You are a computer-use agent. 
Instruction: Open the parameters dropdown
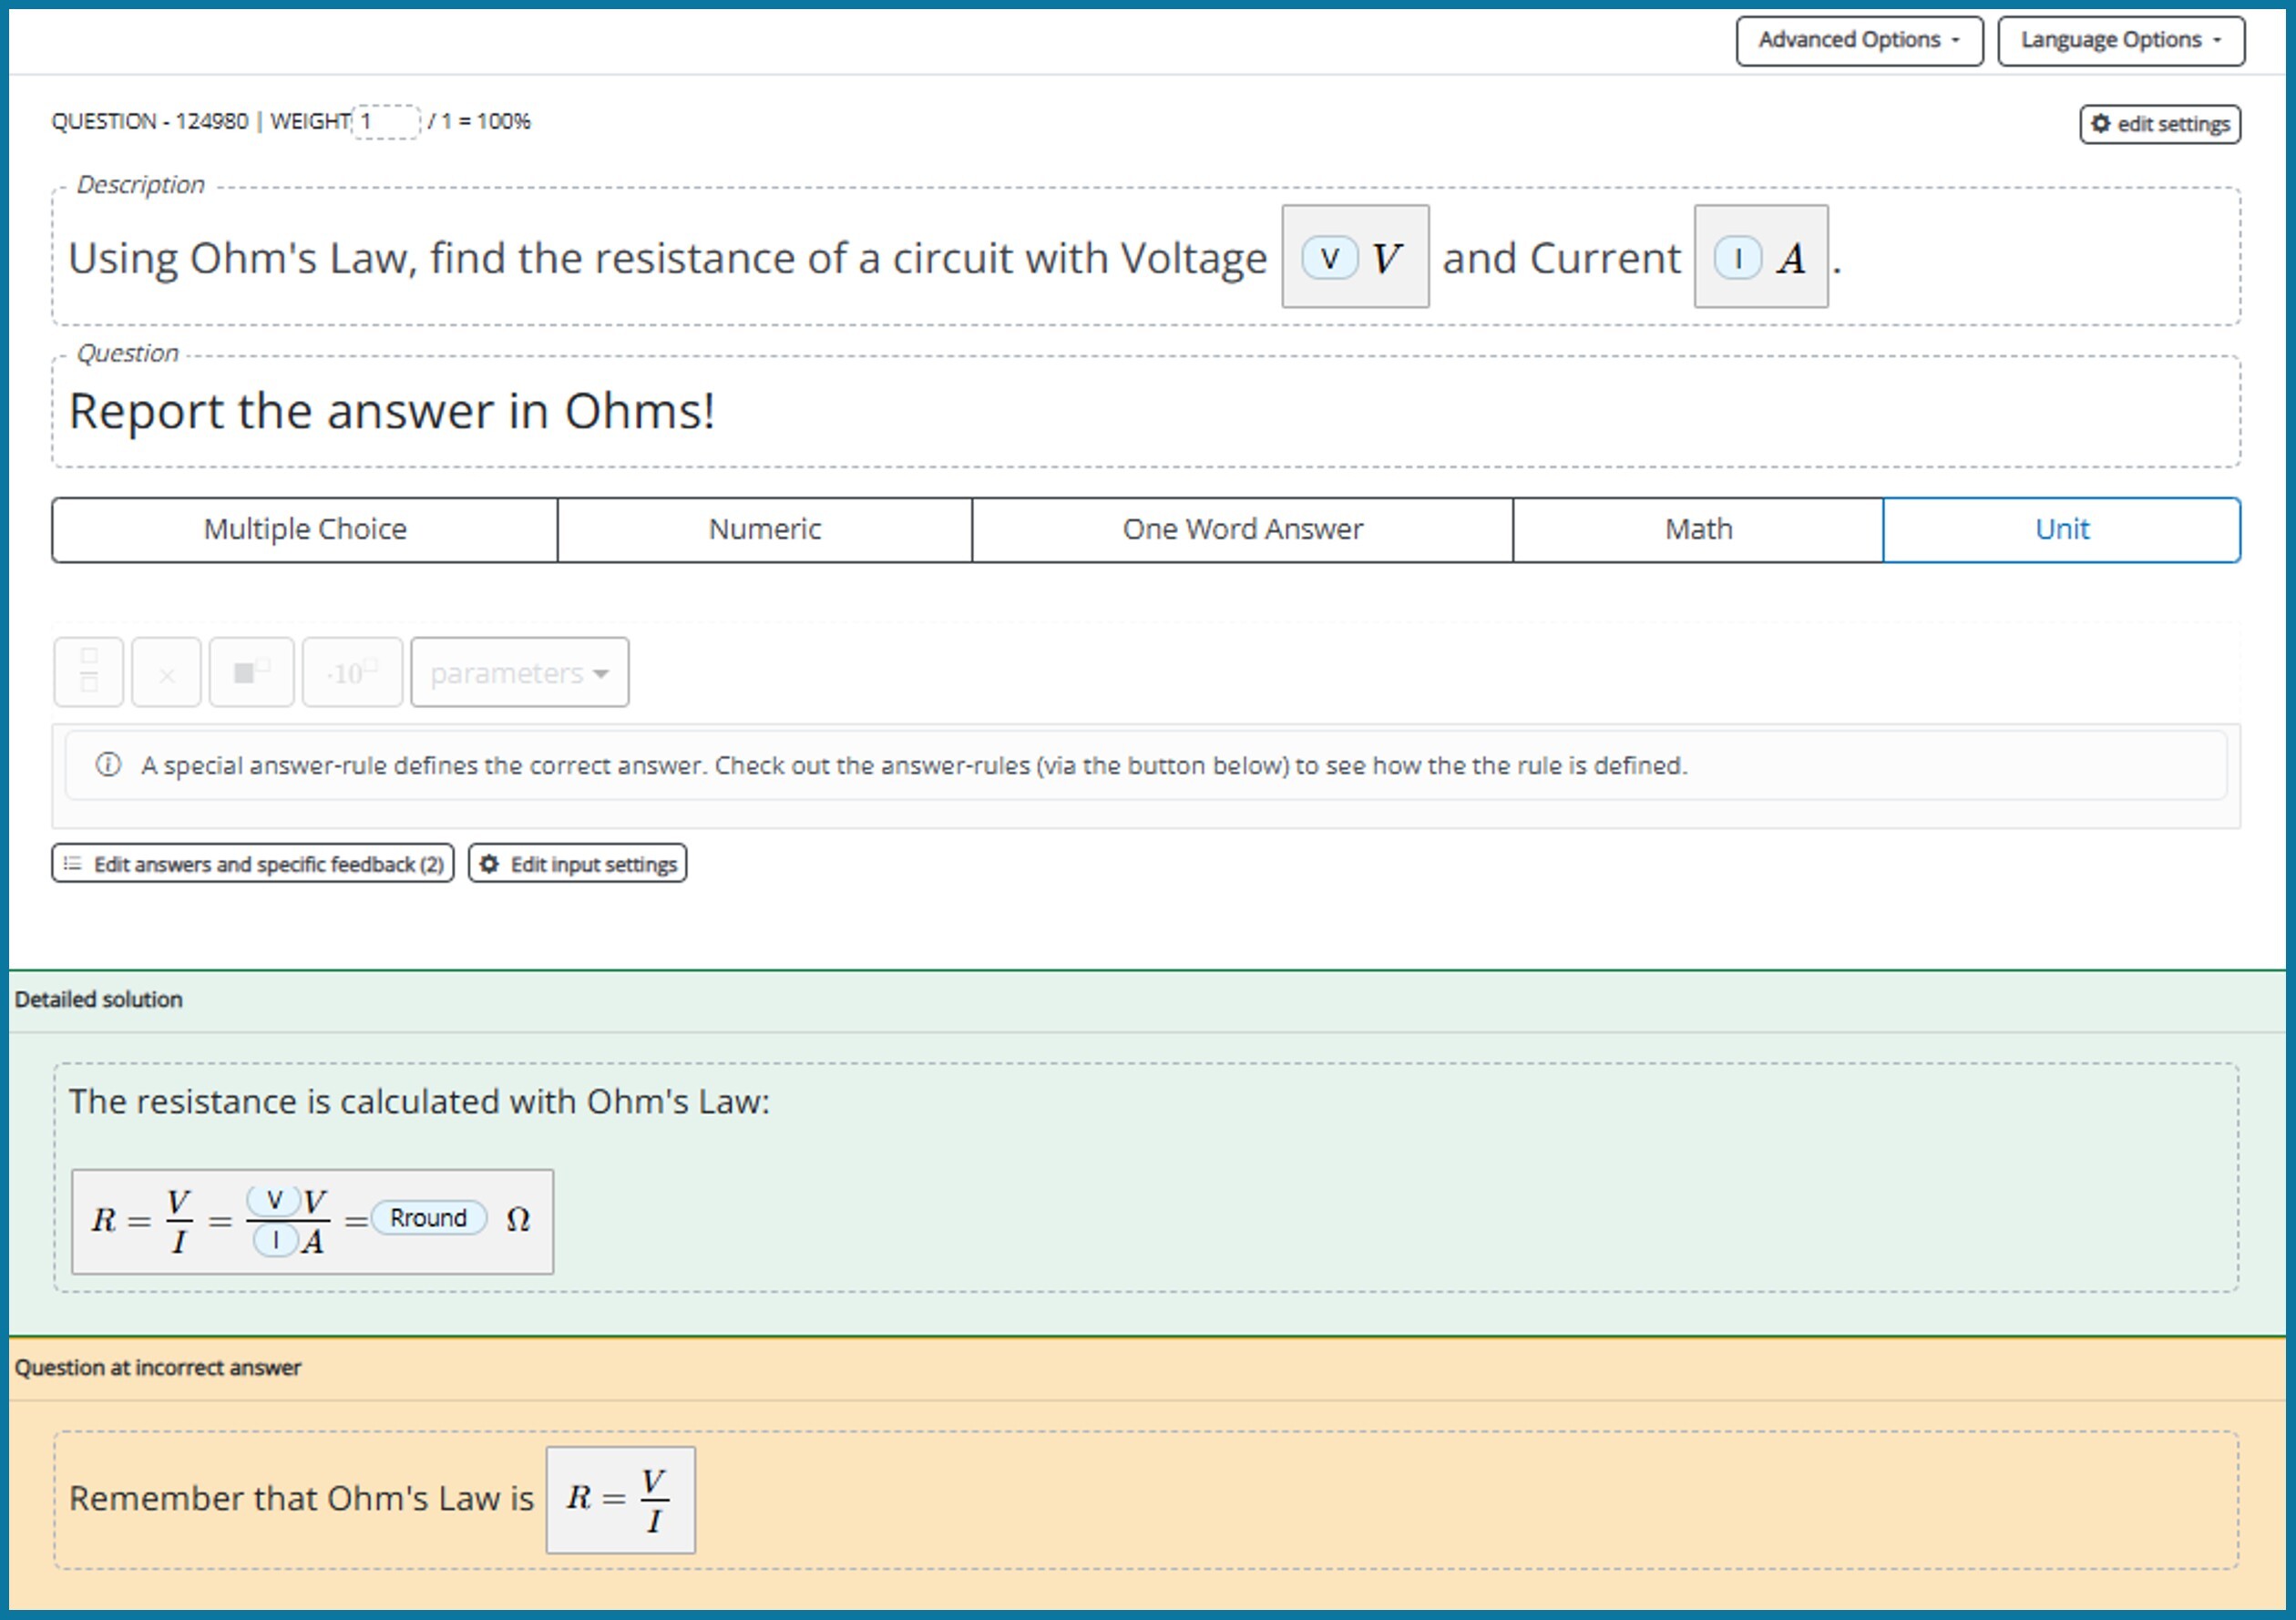click(519, 673)
